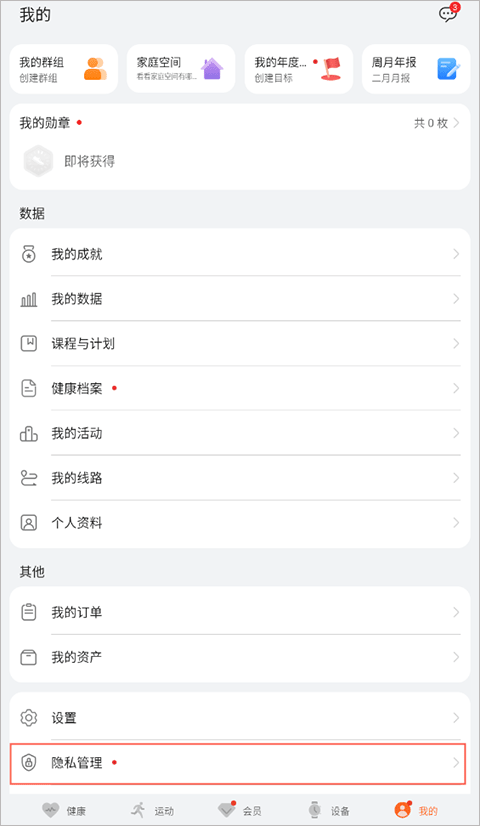Tap the 设置 gear icon
Viewport: 480px width, 826px height.
[x=29, y=717]
